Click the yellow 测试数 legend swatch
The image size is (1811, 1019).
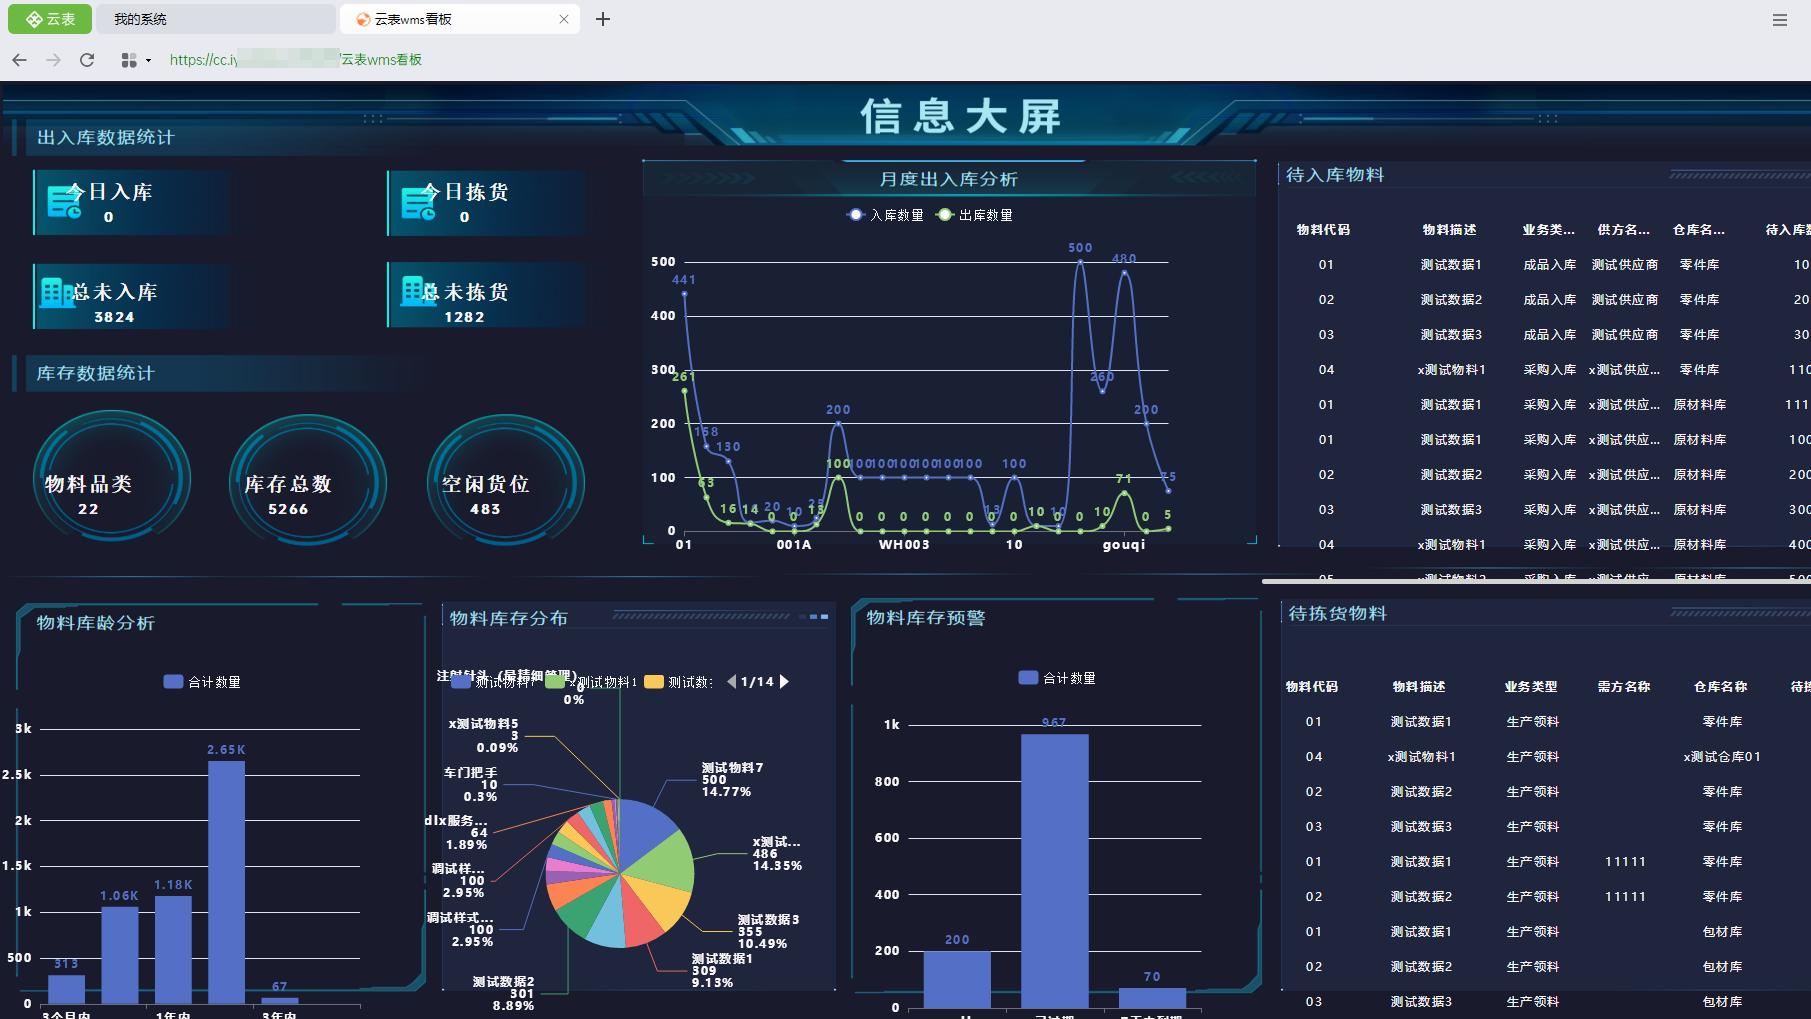[653, 681]
